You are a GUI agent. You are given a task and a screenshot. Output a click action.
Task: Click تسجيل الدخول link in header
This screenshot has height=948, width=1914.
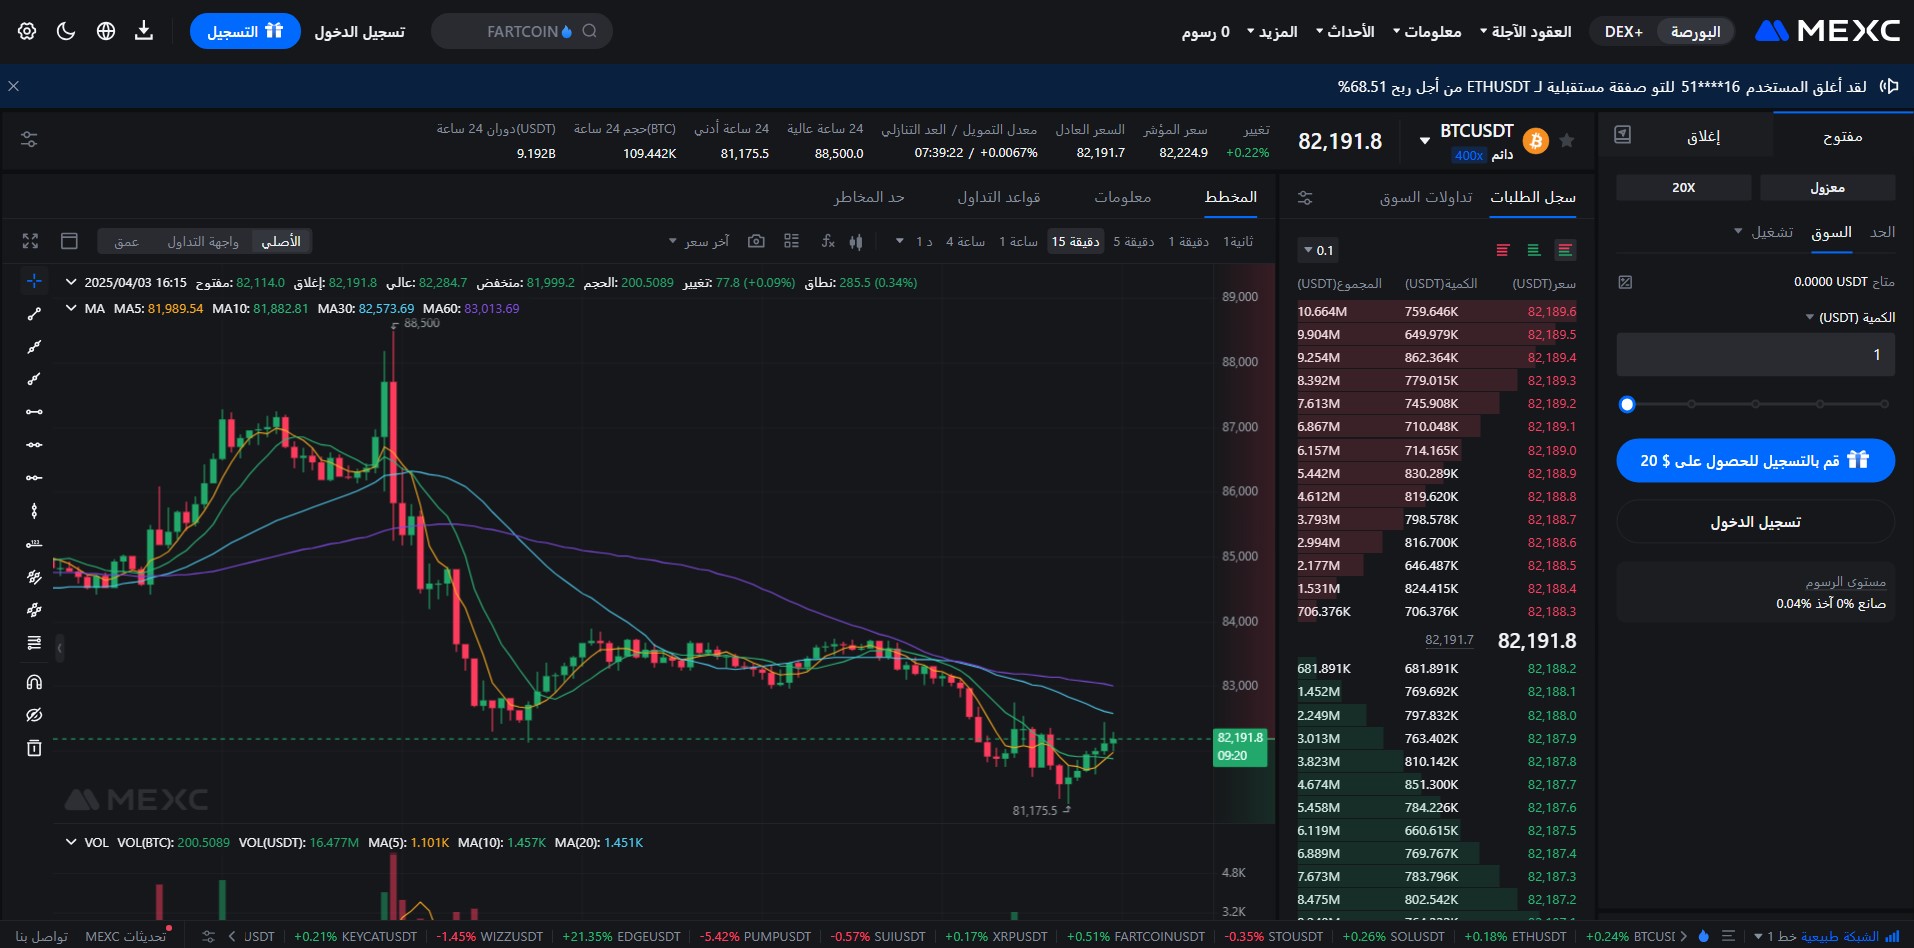[x=359, y=32]
